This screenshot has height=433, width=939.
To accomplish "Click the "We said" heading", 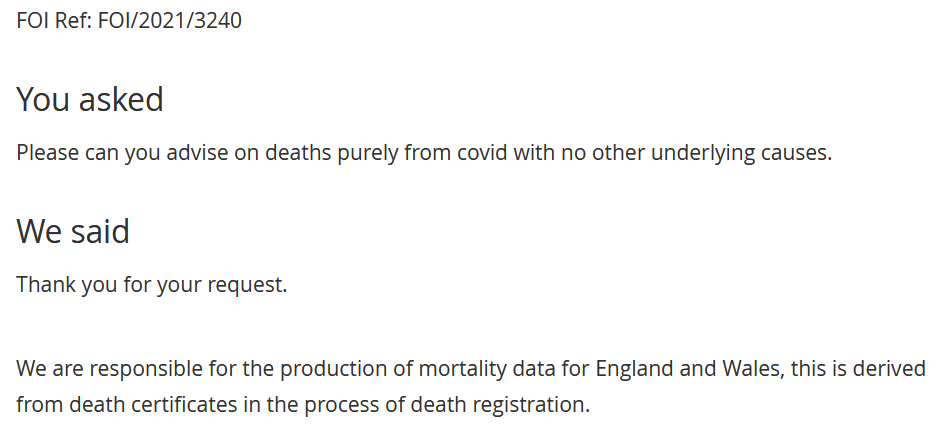I will [x=72, y=231].
